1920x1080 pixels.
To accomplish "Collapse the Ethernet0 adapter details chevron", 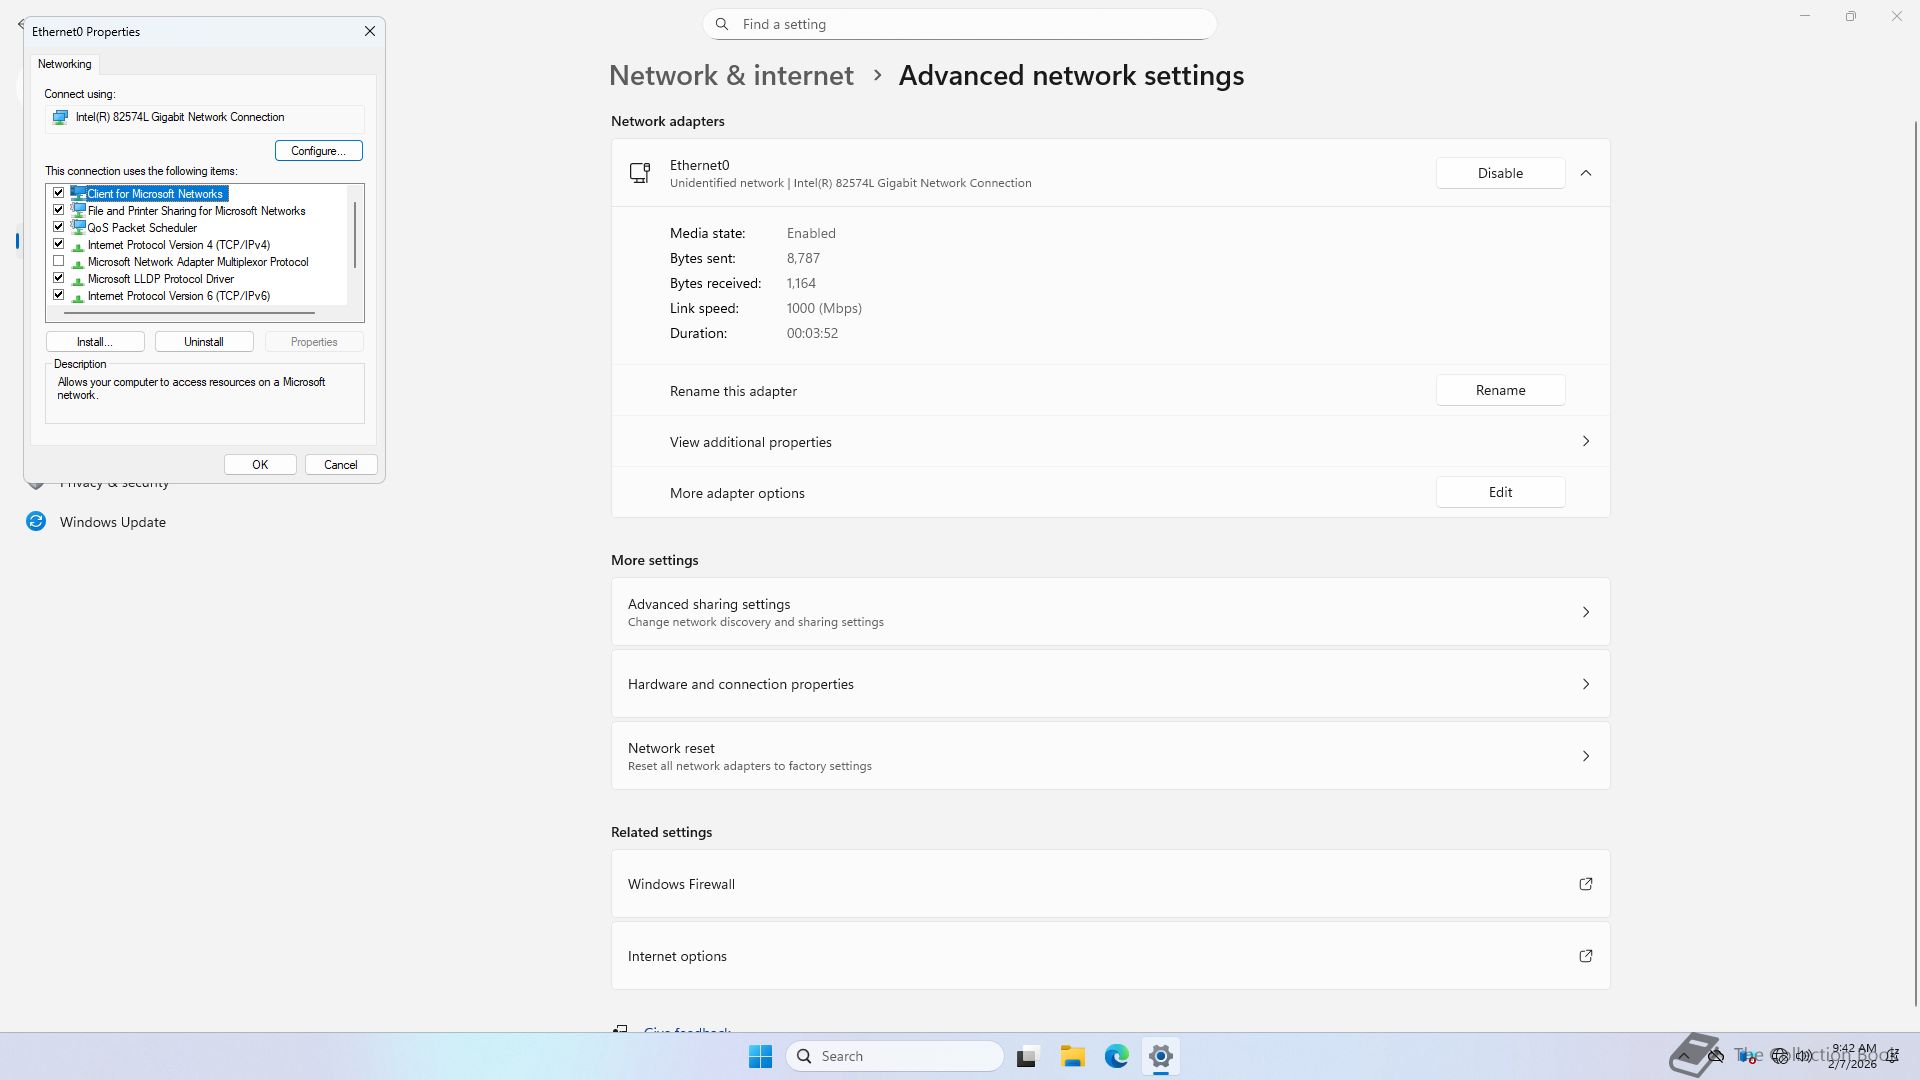I will pyautogui.click(x=1585, y=173).
